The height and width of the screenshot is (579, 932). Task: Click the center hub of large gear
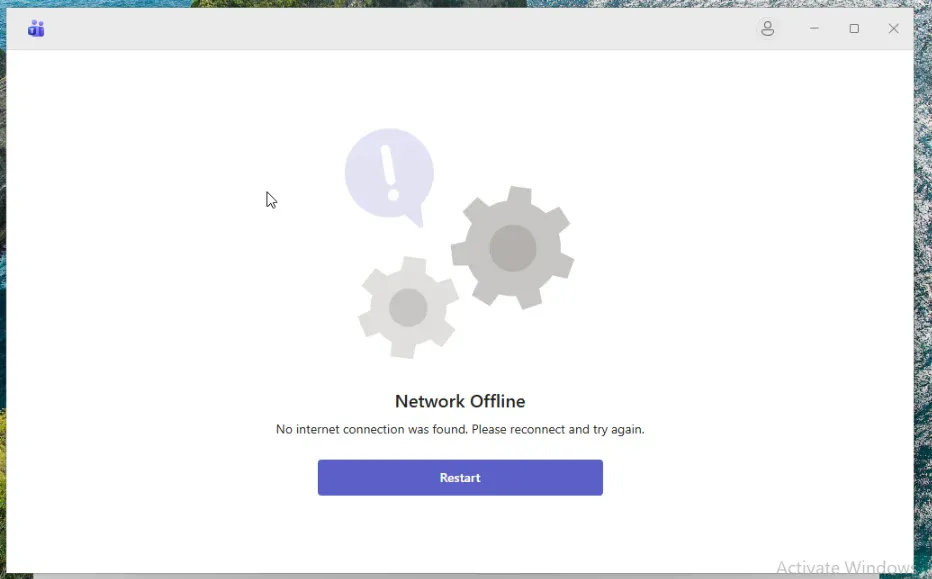click(x=513, y=248)
